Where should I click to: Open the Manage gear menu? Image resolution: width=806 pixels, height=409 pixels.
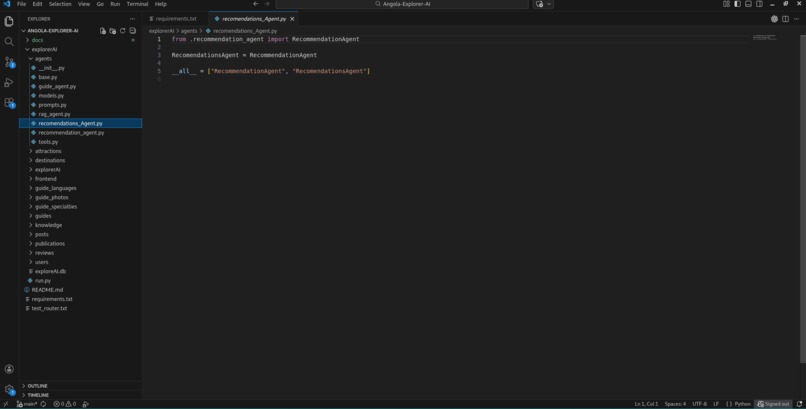(x=9, y=389)
